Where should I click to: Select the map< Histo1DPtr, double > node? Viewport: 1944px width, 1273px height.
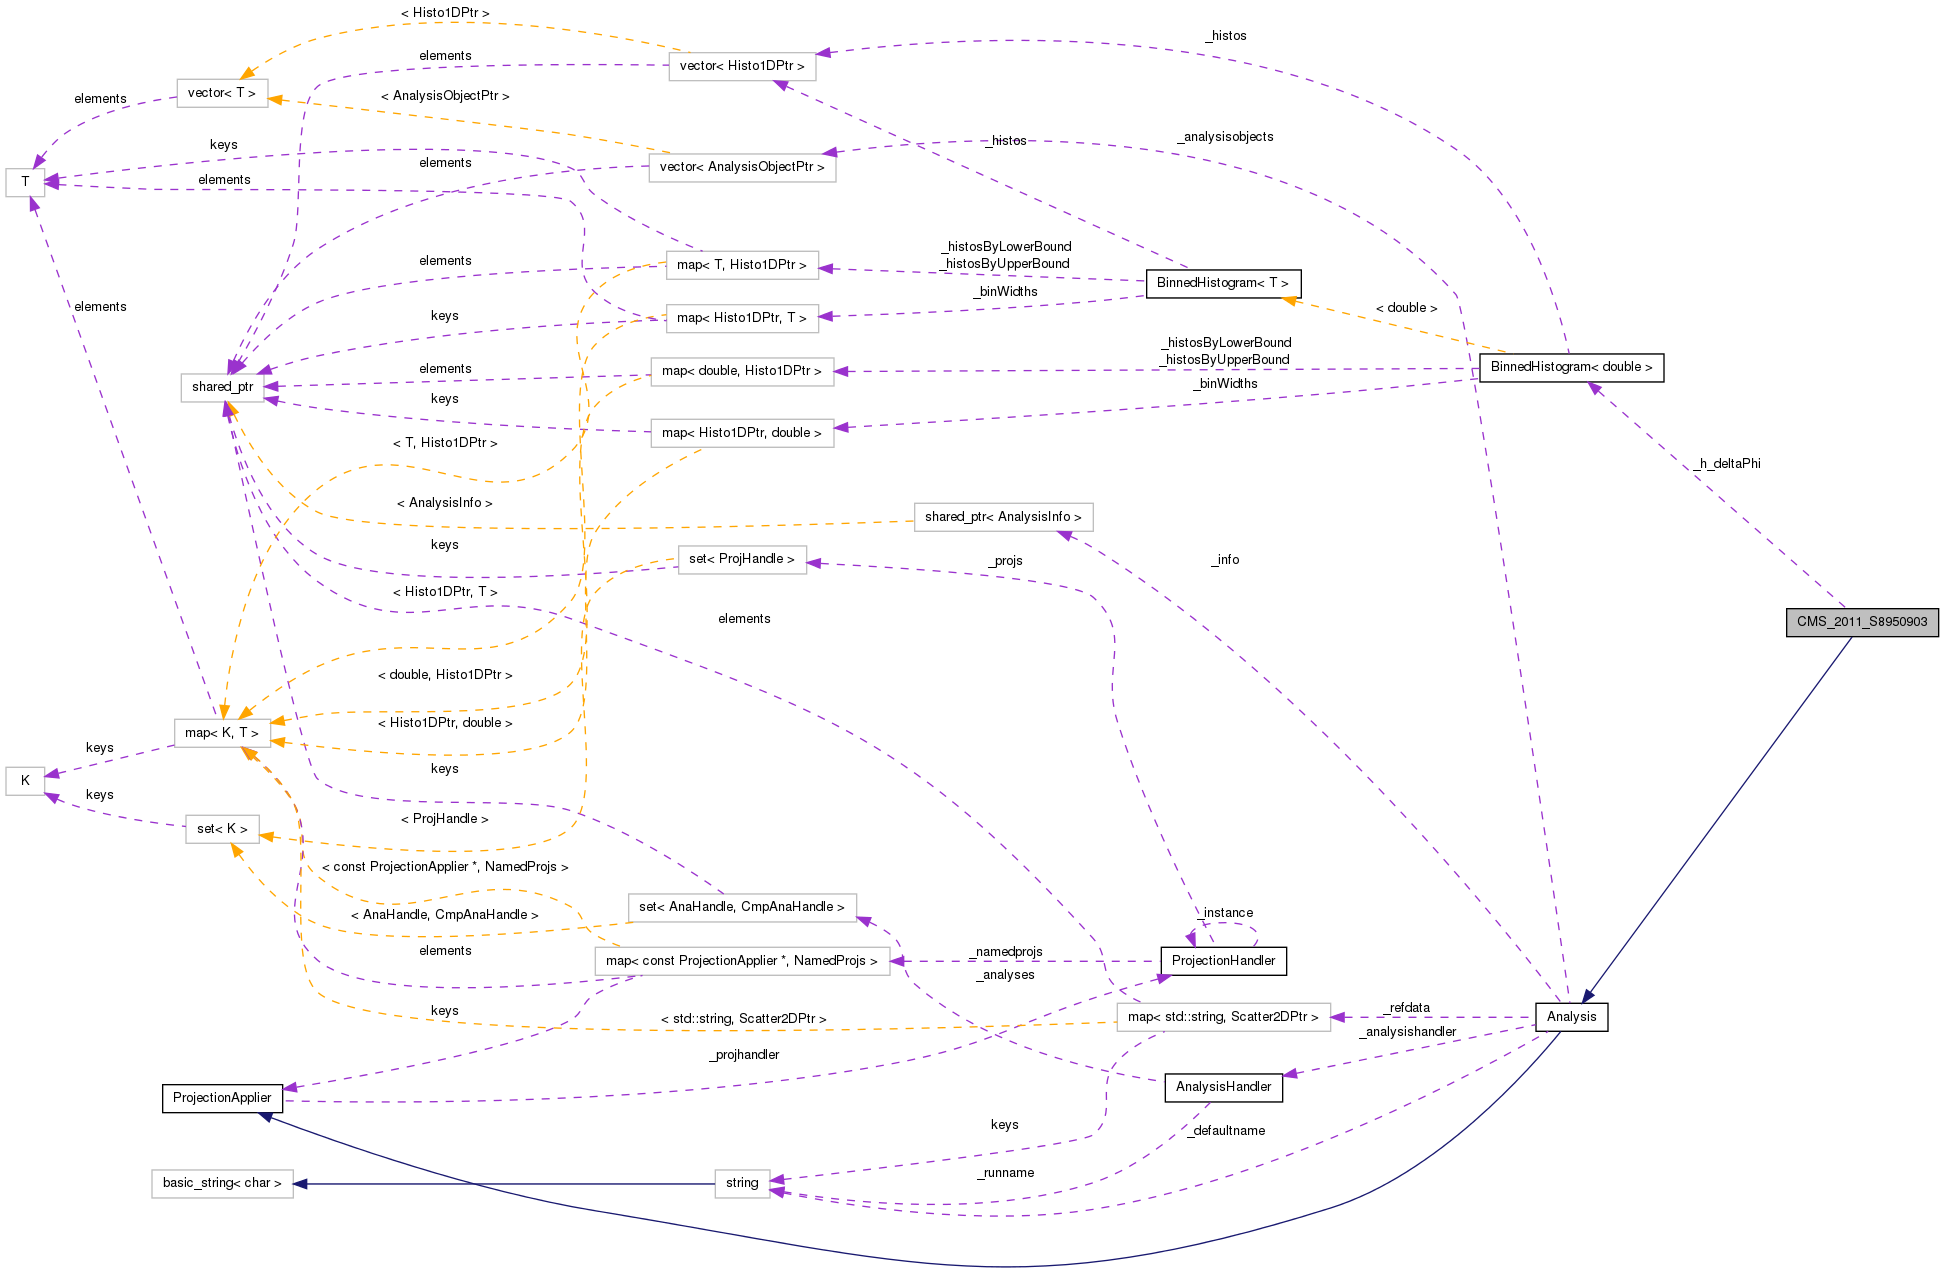tap(742, 433)
